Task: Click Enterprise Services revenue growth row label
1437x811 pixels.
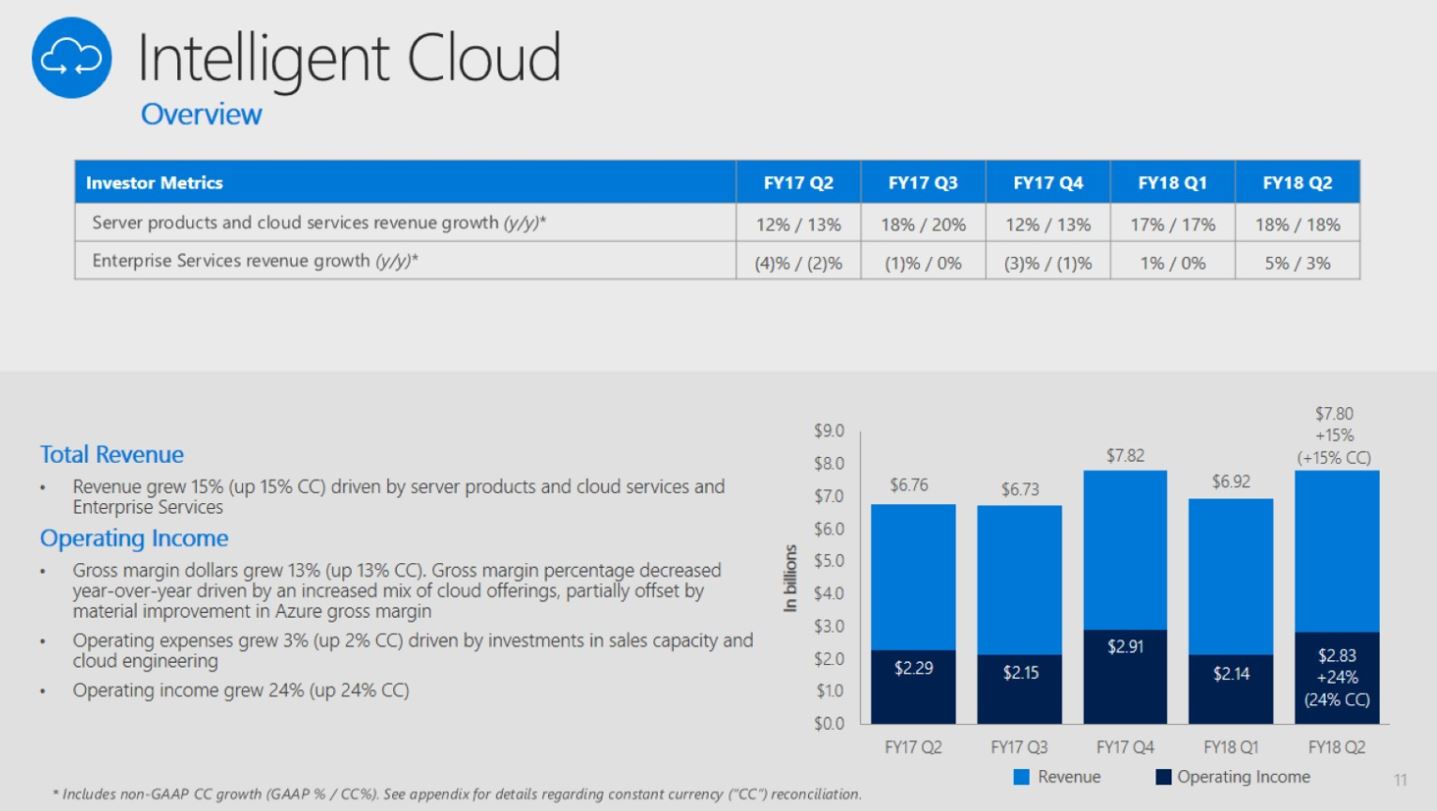Action: coord(255,261)
